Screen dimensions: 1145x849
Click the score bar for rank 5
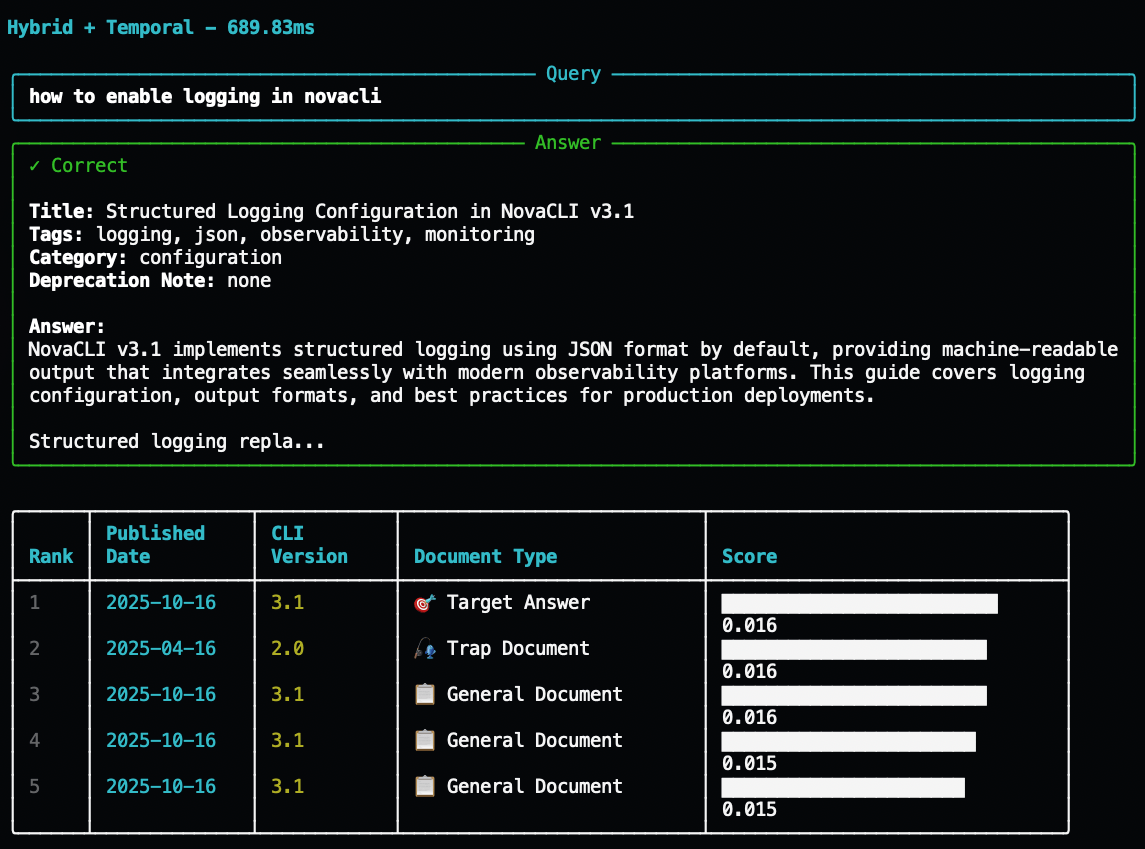click(x=842, y=787)
